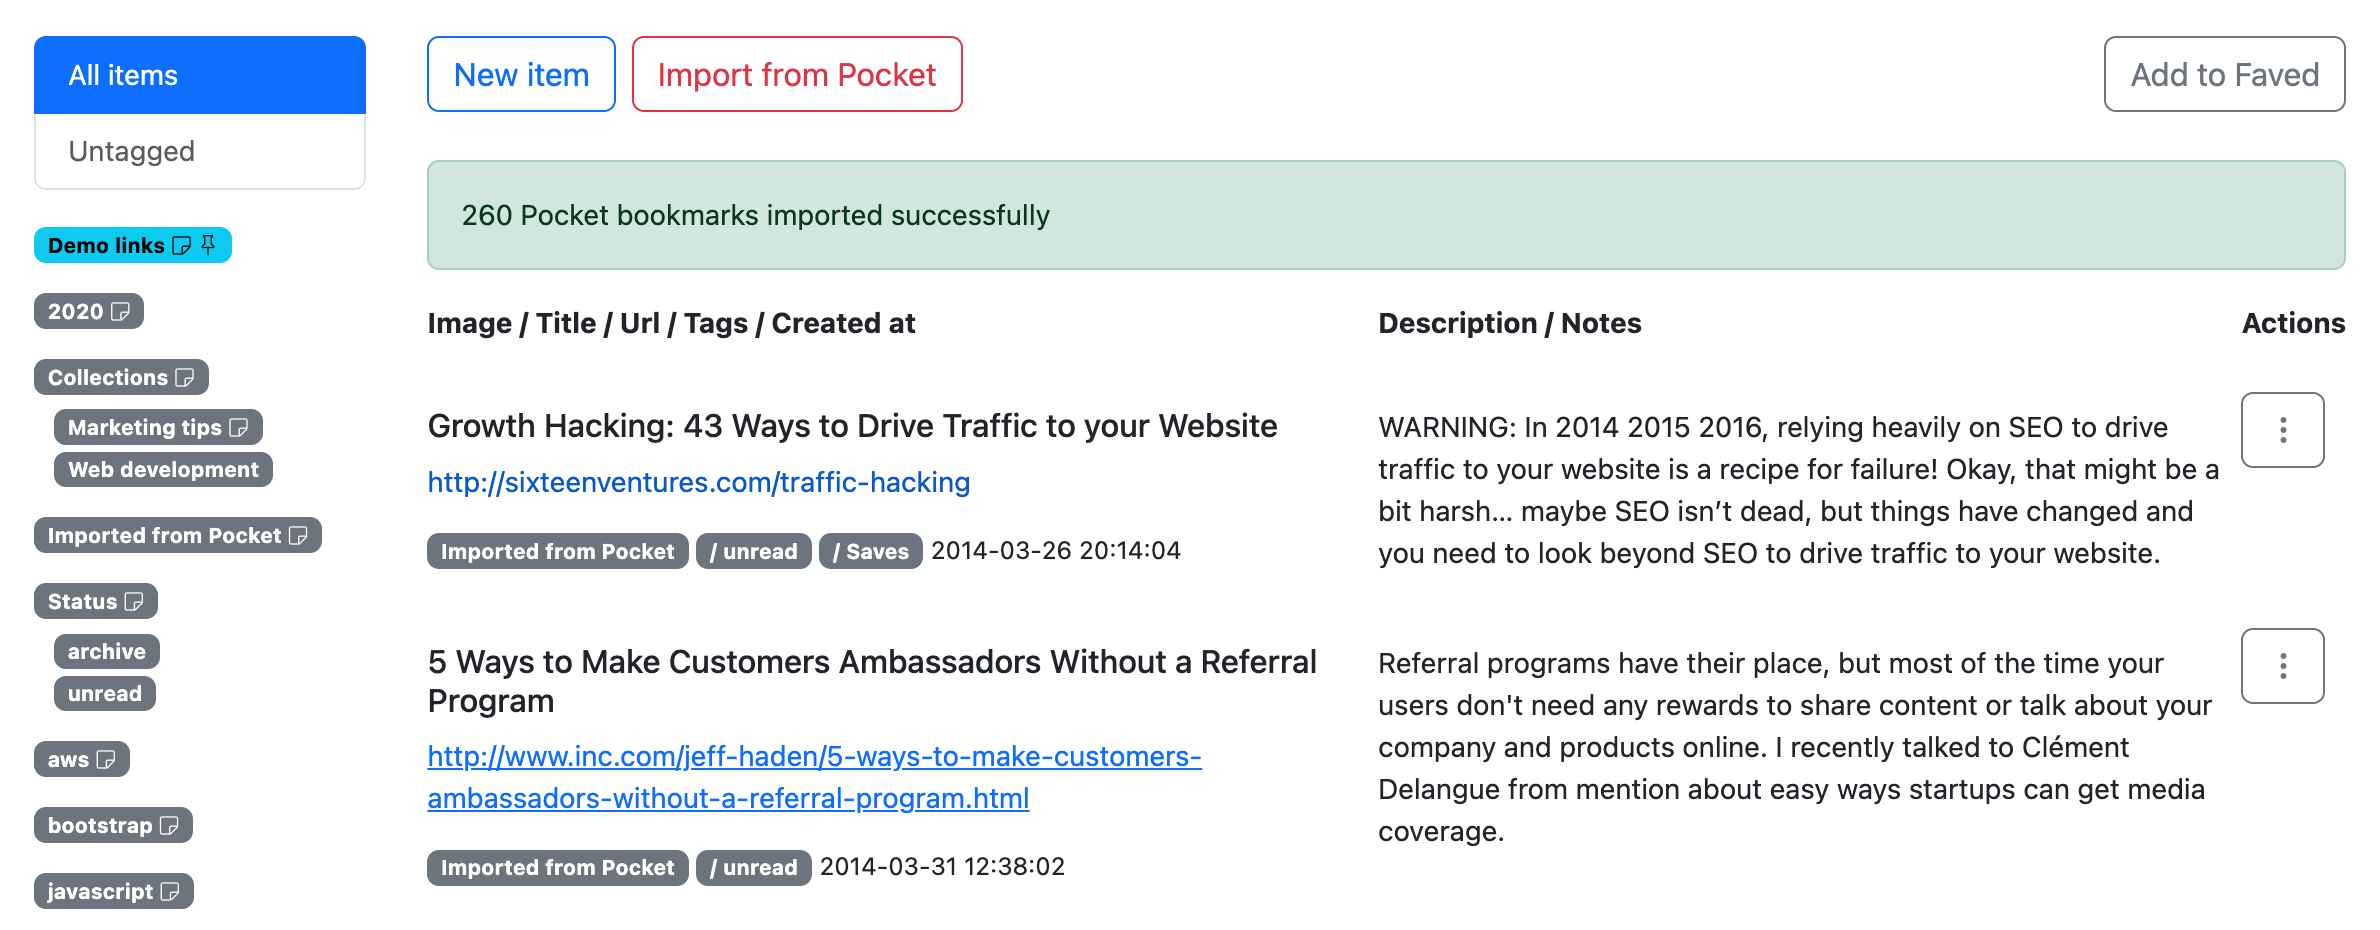Open actions menu for Growth Hacking bookmark
Screen dimensions: 2380x930
tap(2282, 430)
